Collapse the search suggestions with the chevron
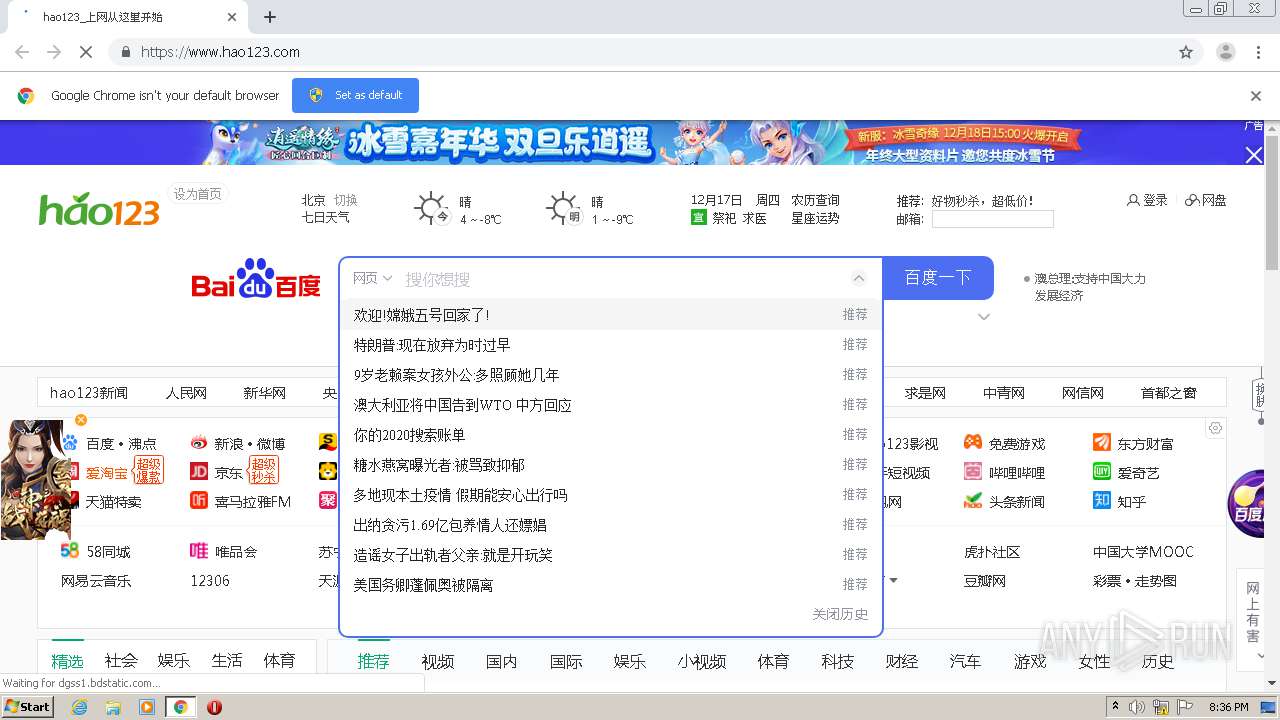The width and height of the screenshot is (1280, 720). pyautogui.click(x=858, y=279)
